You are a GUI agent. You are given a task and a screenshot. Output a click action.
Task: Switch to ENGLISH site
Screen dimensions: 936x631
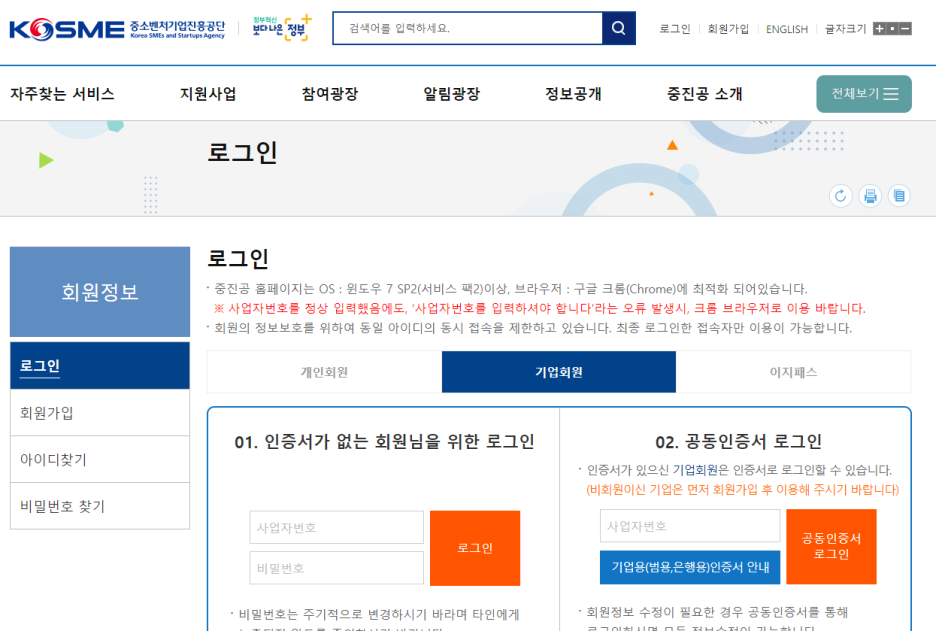[787, 29]
